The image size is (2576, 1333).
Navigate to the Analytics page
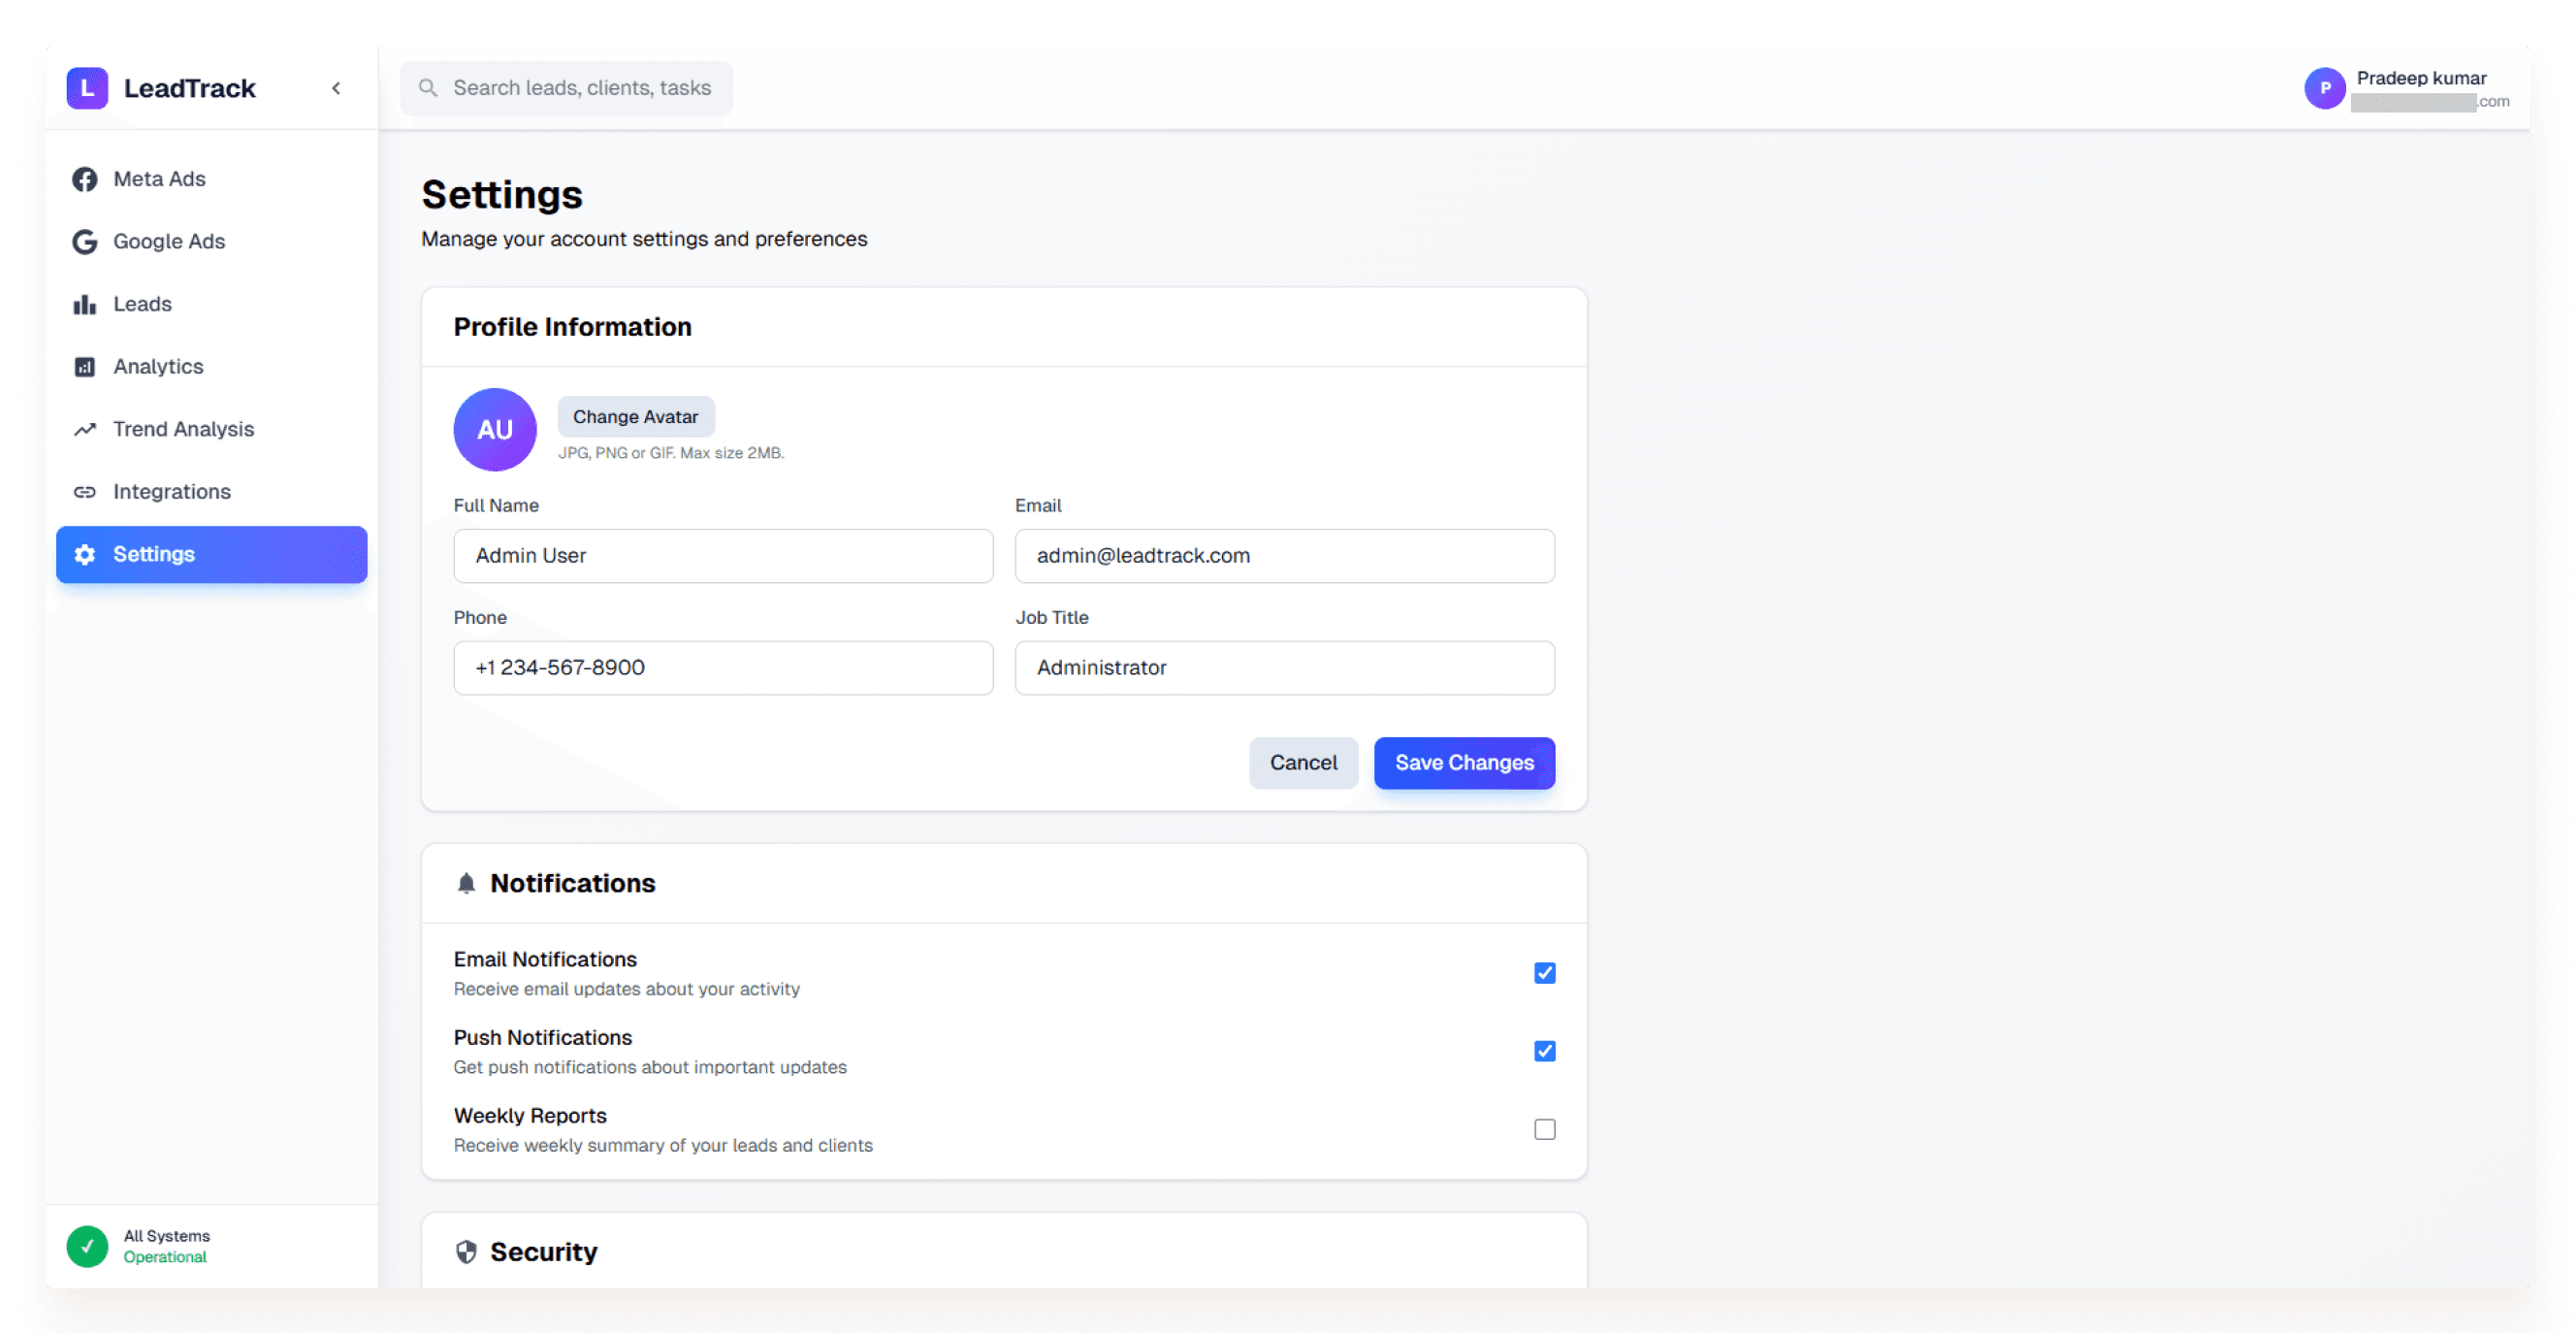pos(212,367)
